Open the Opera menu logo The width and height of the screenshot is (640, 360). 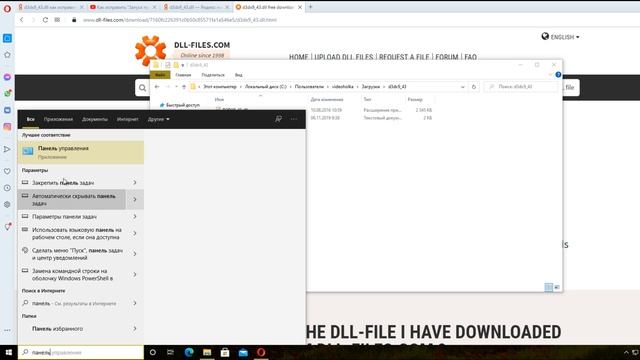[x=7, y=8]
